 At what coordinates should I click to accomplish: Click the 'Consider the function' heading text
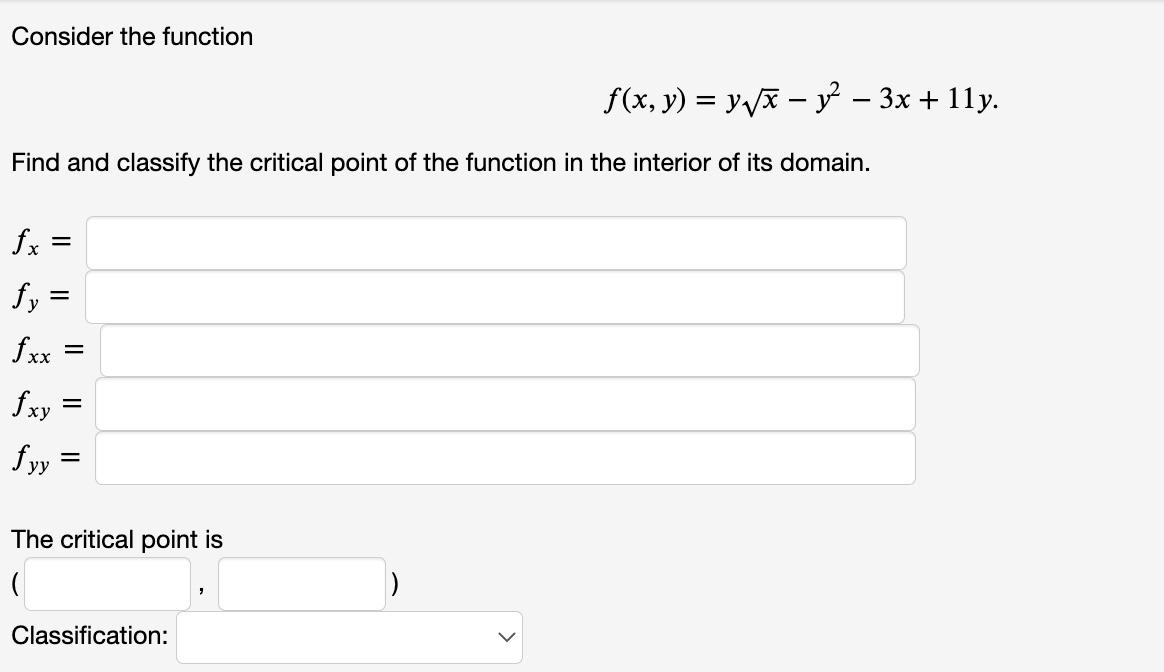[132, 36]
